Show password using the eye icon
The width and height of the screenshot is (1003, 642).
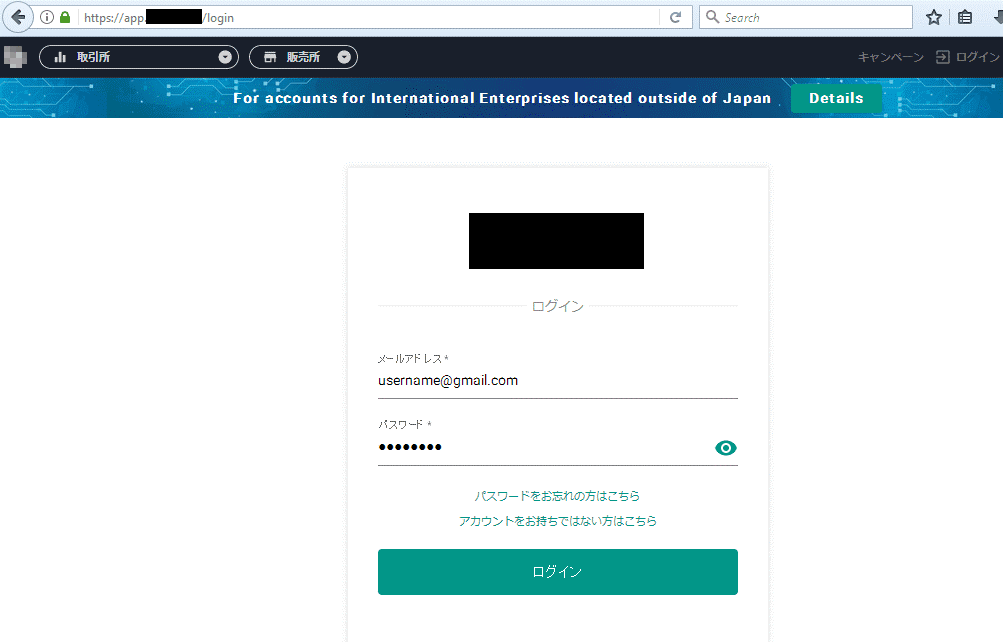(x=725, y=448)
